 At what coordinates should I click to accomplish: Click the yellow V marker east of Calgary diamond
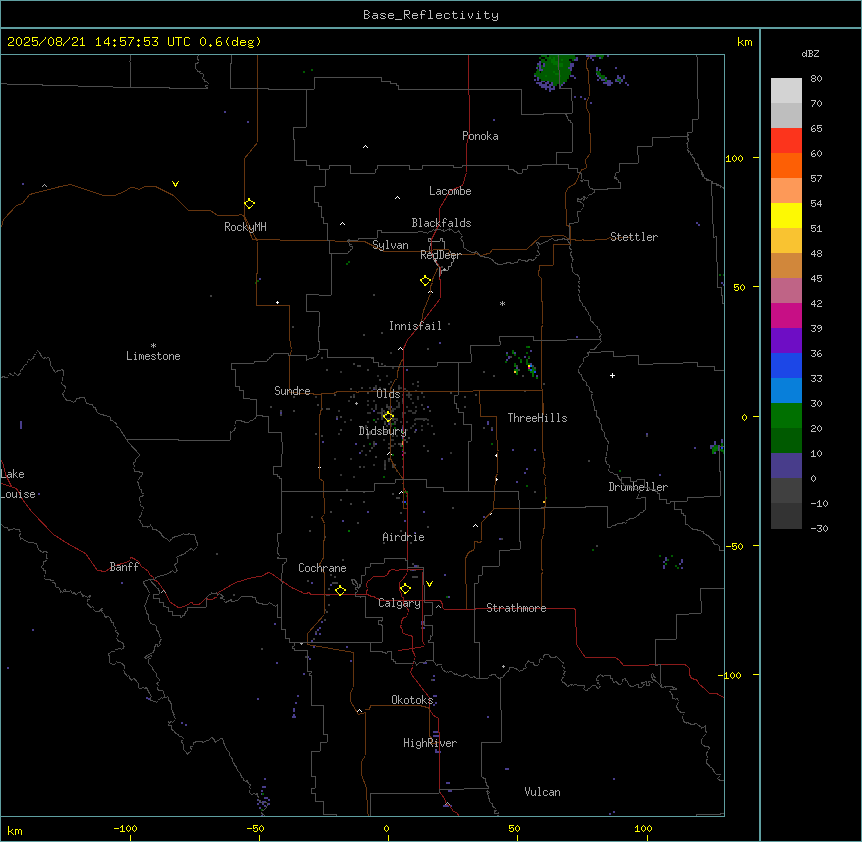(429, 584)
